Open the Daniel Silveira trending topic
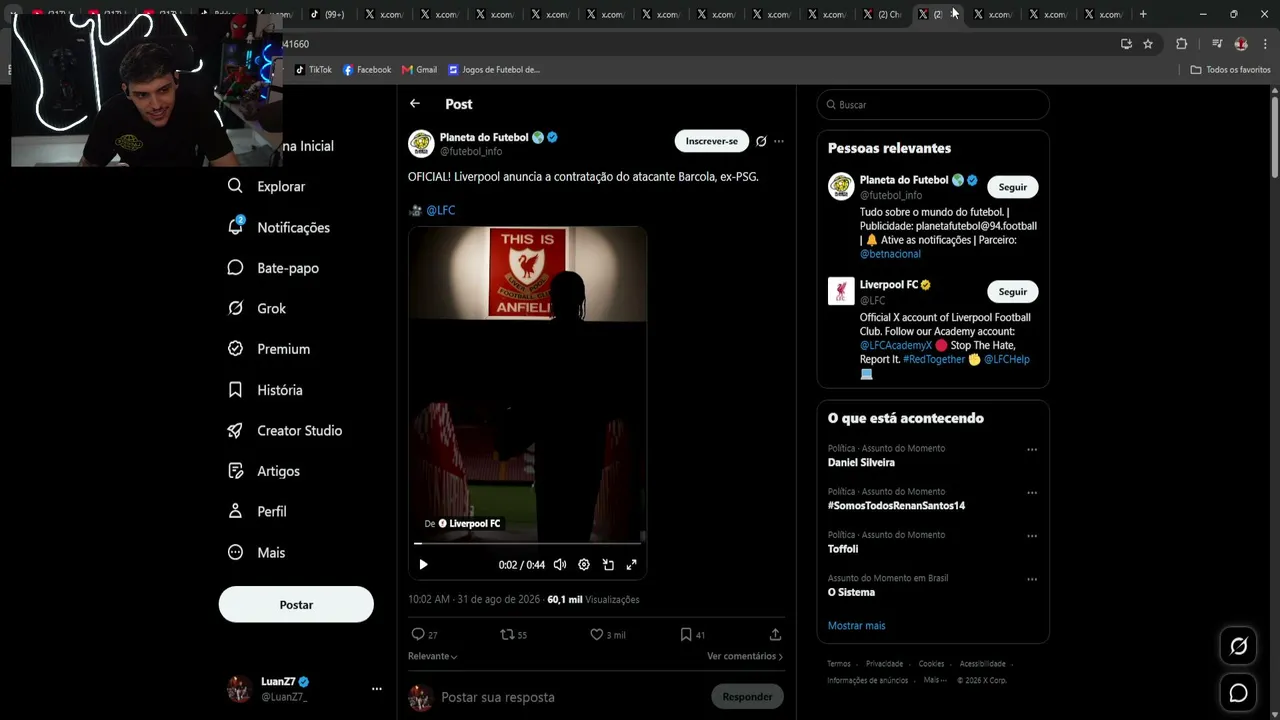 [x=861, y=463]
